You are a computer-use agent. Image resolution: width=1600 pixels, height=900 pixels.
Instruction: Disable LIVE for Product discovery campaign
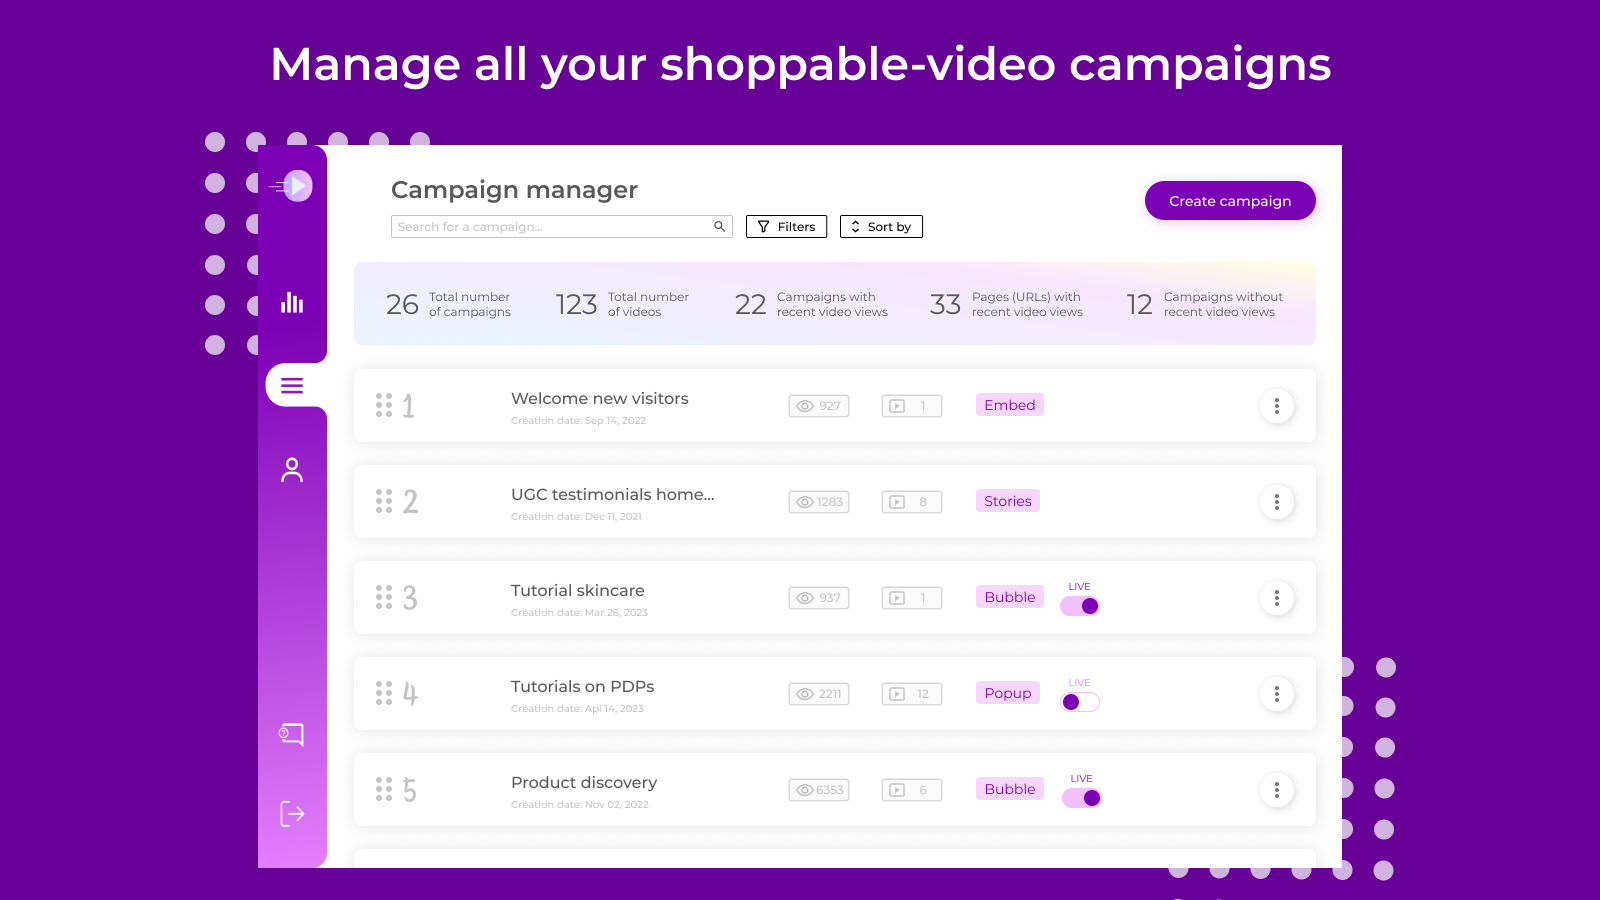(1081, 798)
